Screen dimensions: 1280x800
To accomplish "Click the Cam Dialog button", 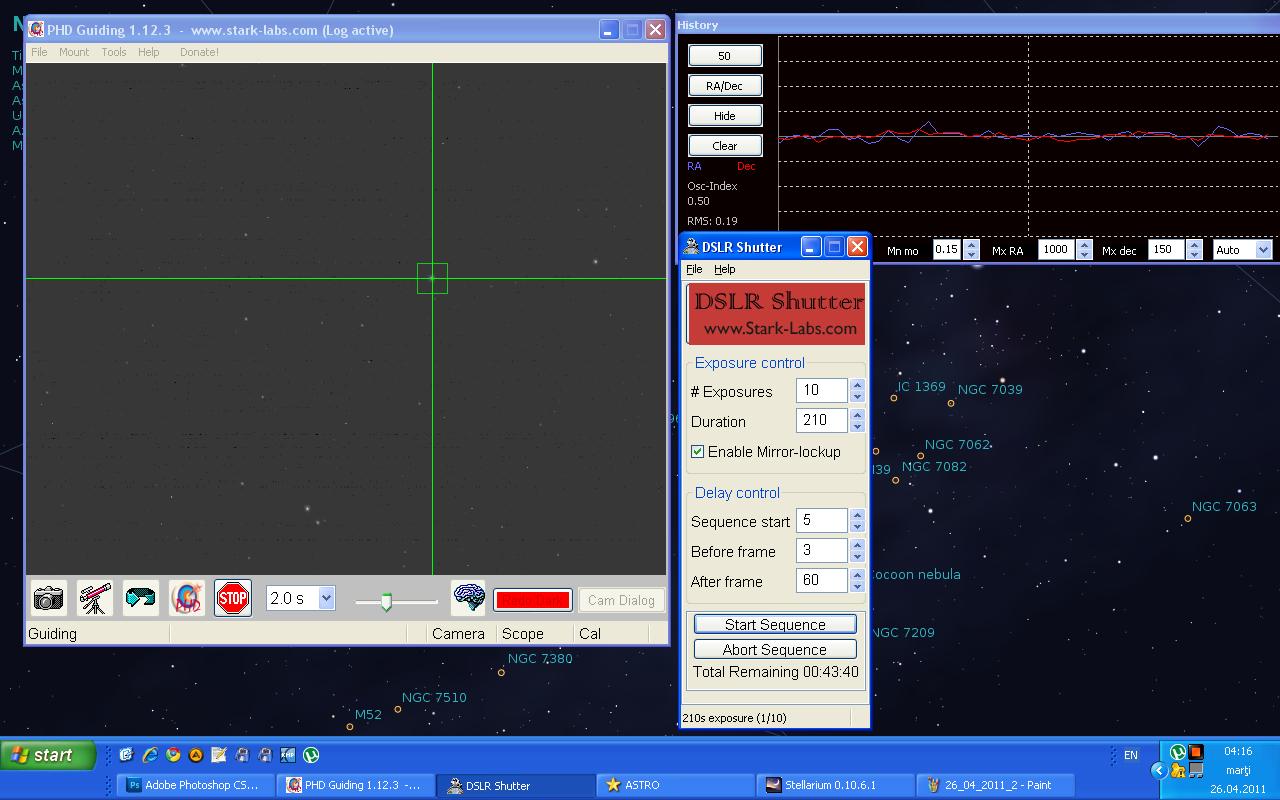I will [x=621, y=600].
